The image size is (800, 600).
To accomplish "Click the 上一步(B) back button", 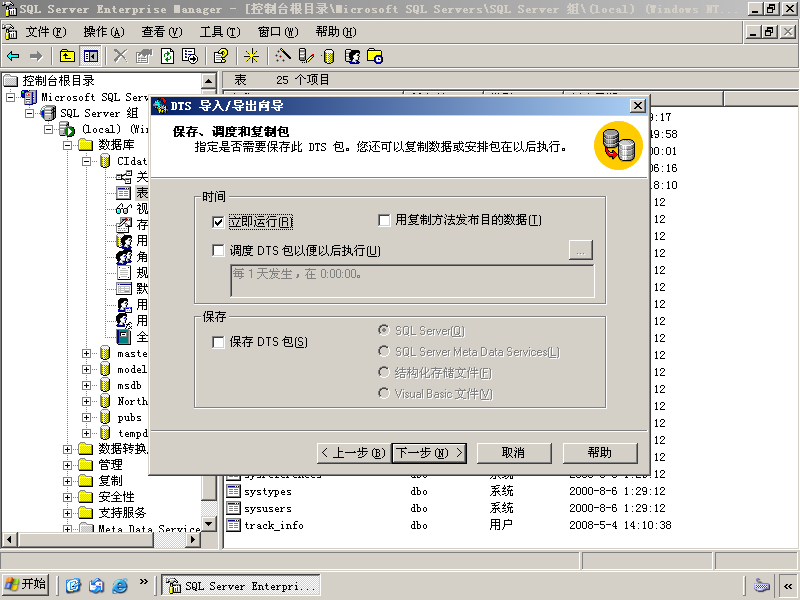I will 354,453.
